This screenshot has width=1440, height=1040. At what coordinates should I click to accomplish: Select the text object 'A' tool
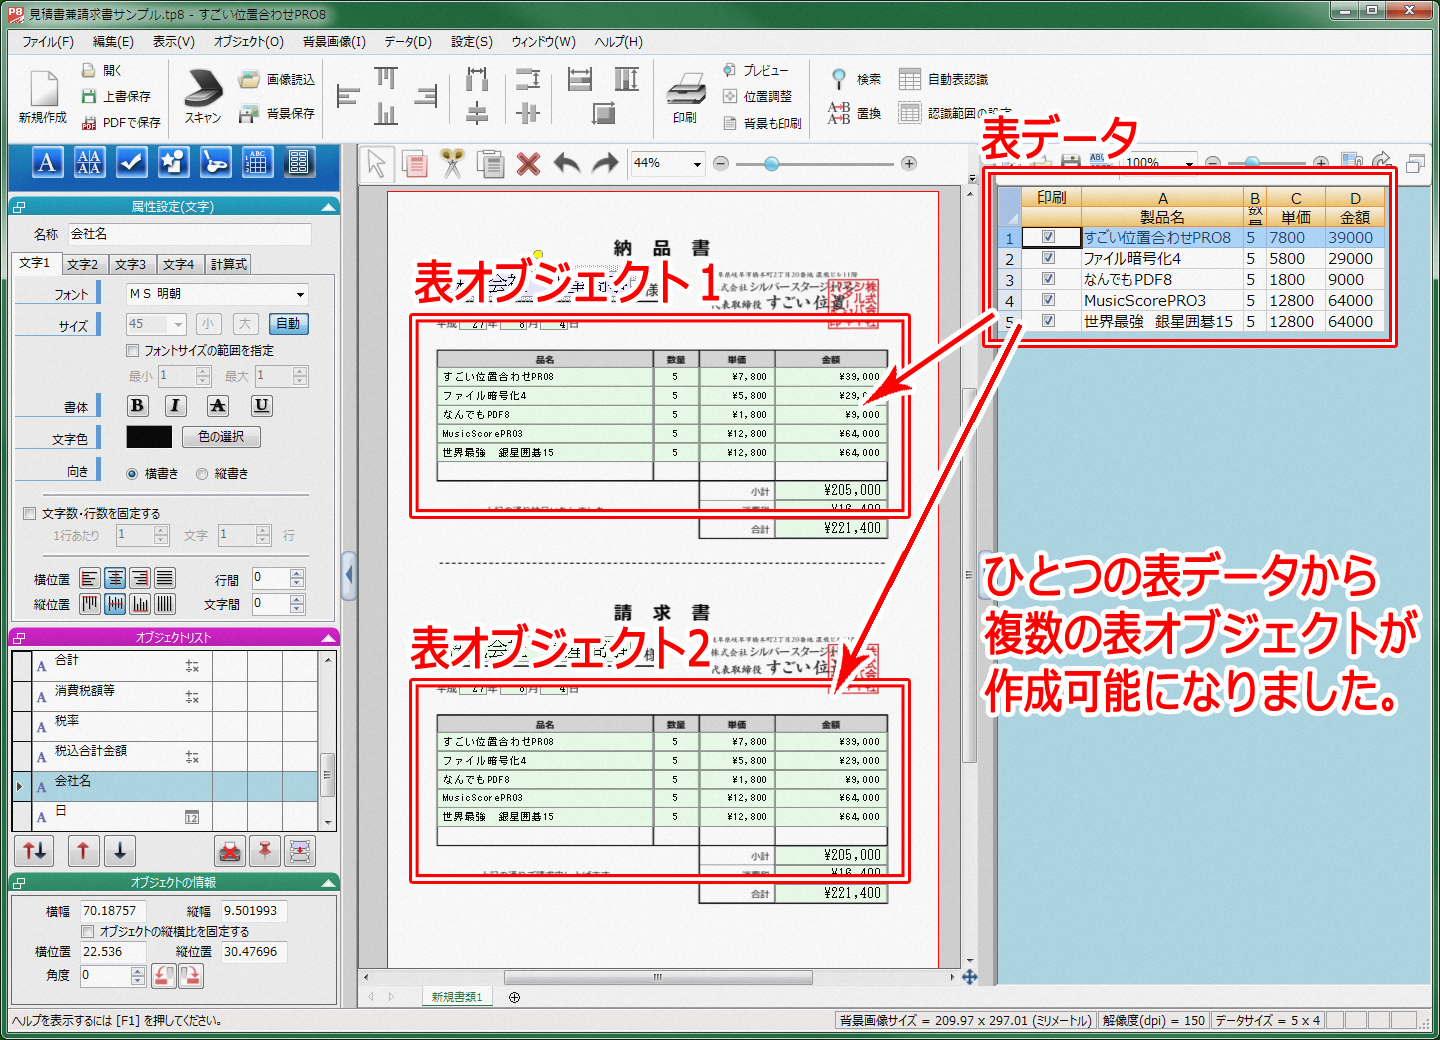coord(47,162)
